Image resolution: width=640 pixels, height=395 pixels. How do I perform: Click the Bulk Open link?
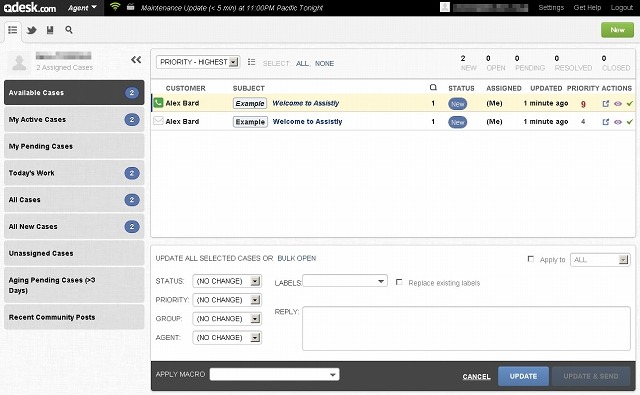pyautogui.click(x=297, y=258)
